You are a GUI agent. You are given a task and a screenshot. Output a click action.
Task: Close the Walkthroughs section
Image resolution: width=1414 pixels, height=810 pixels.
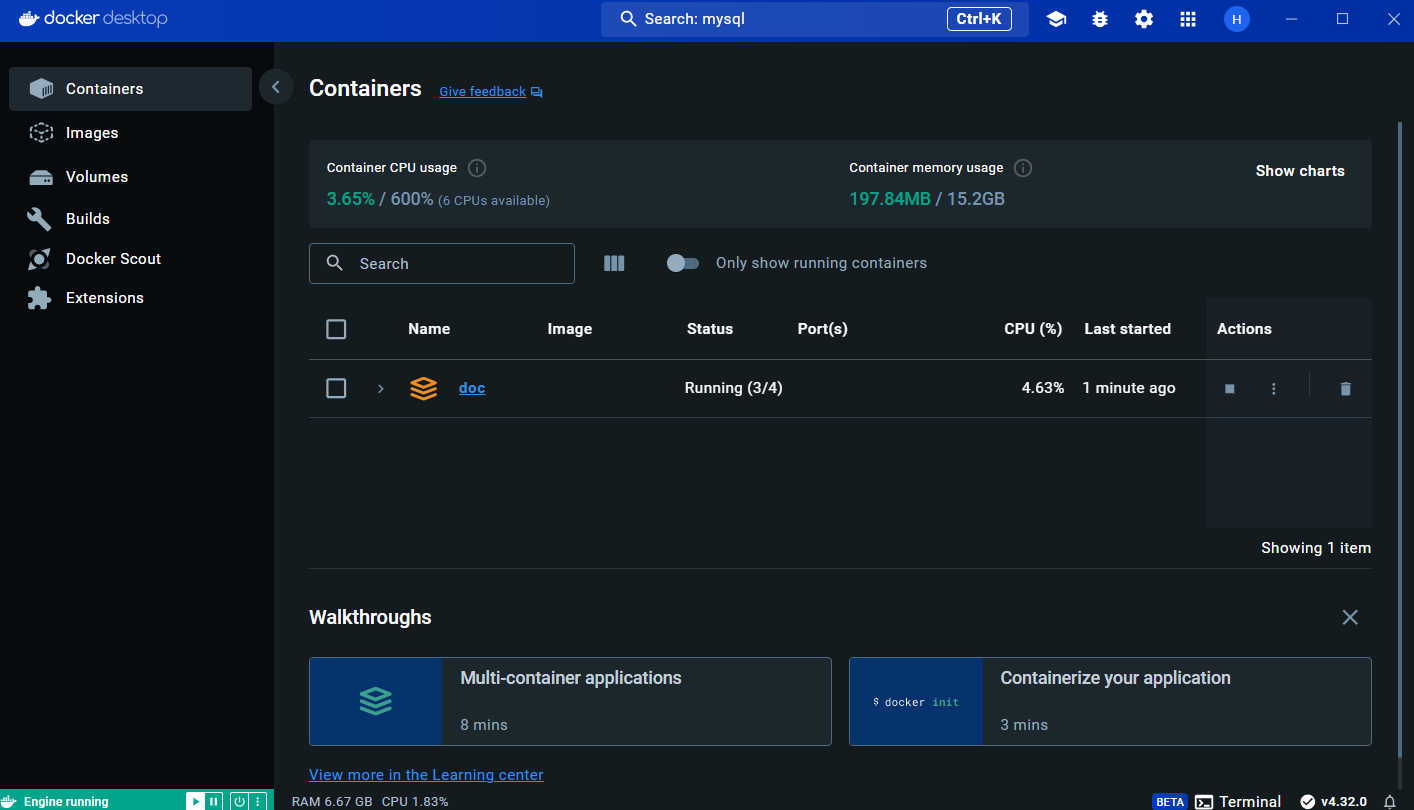point(1350,617)
